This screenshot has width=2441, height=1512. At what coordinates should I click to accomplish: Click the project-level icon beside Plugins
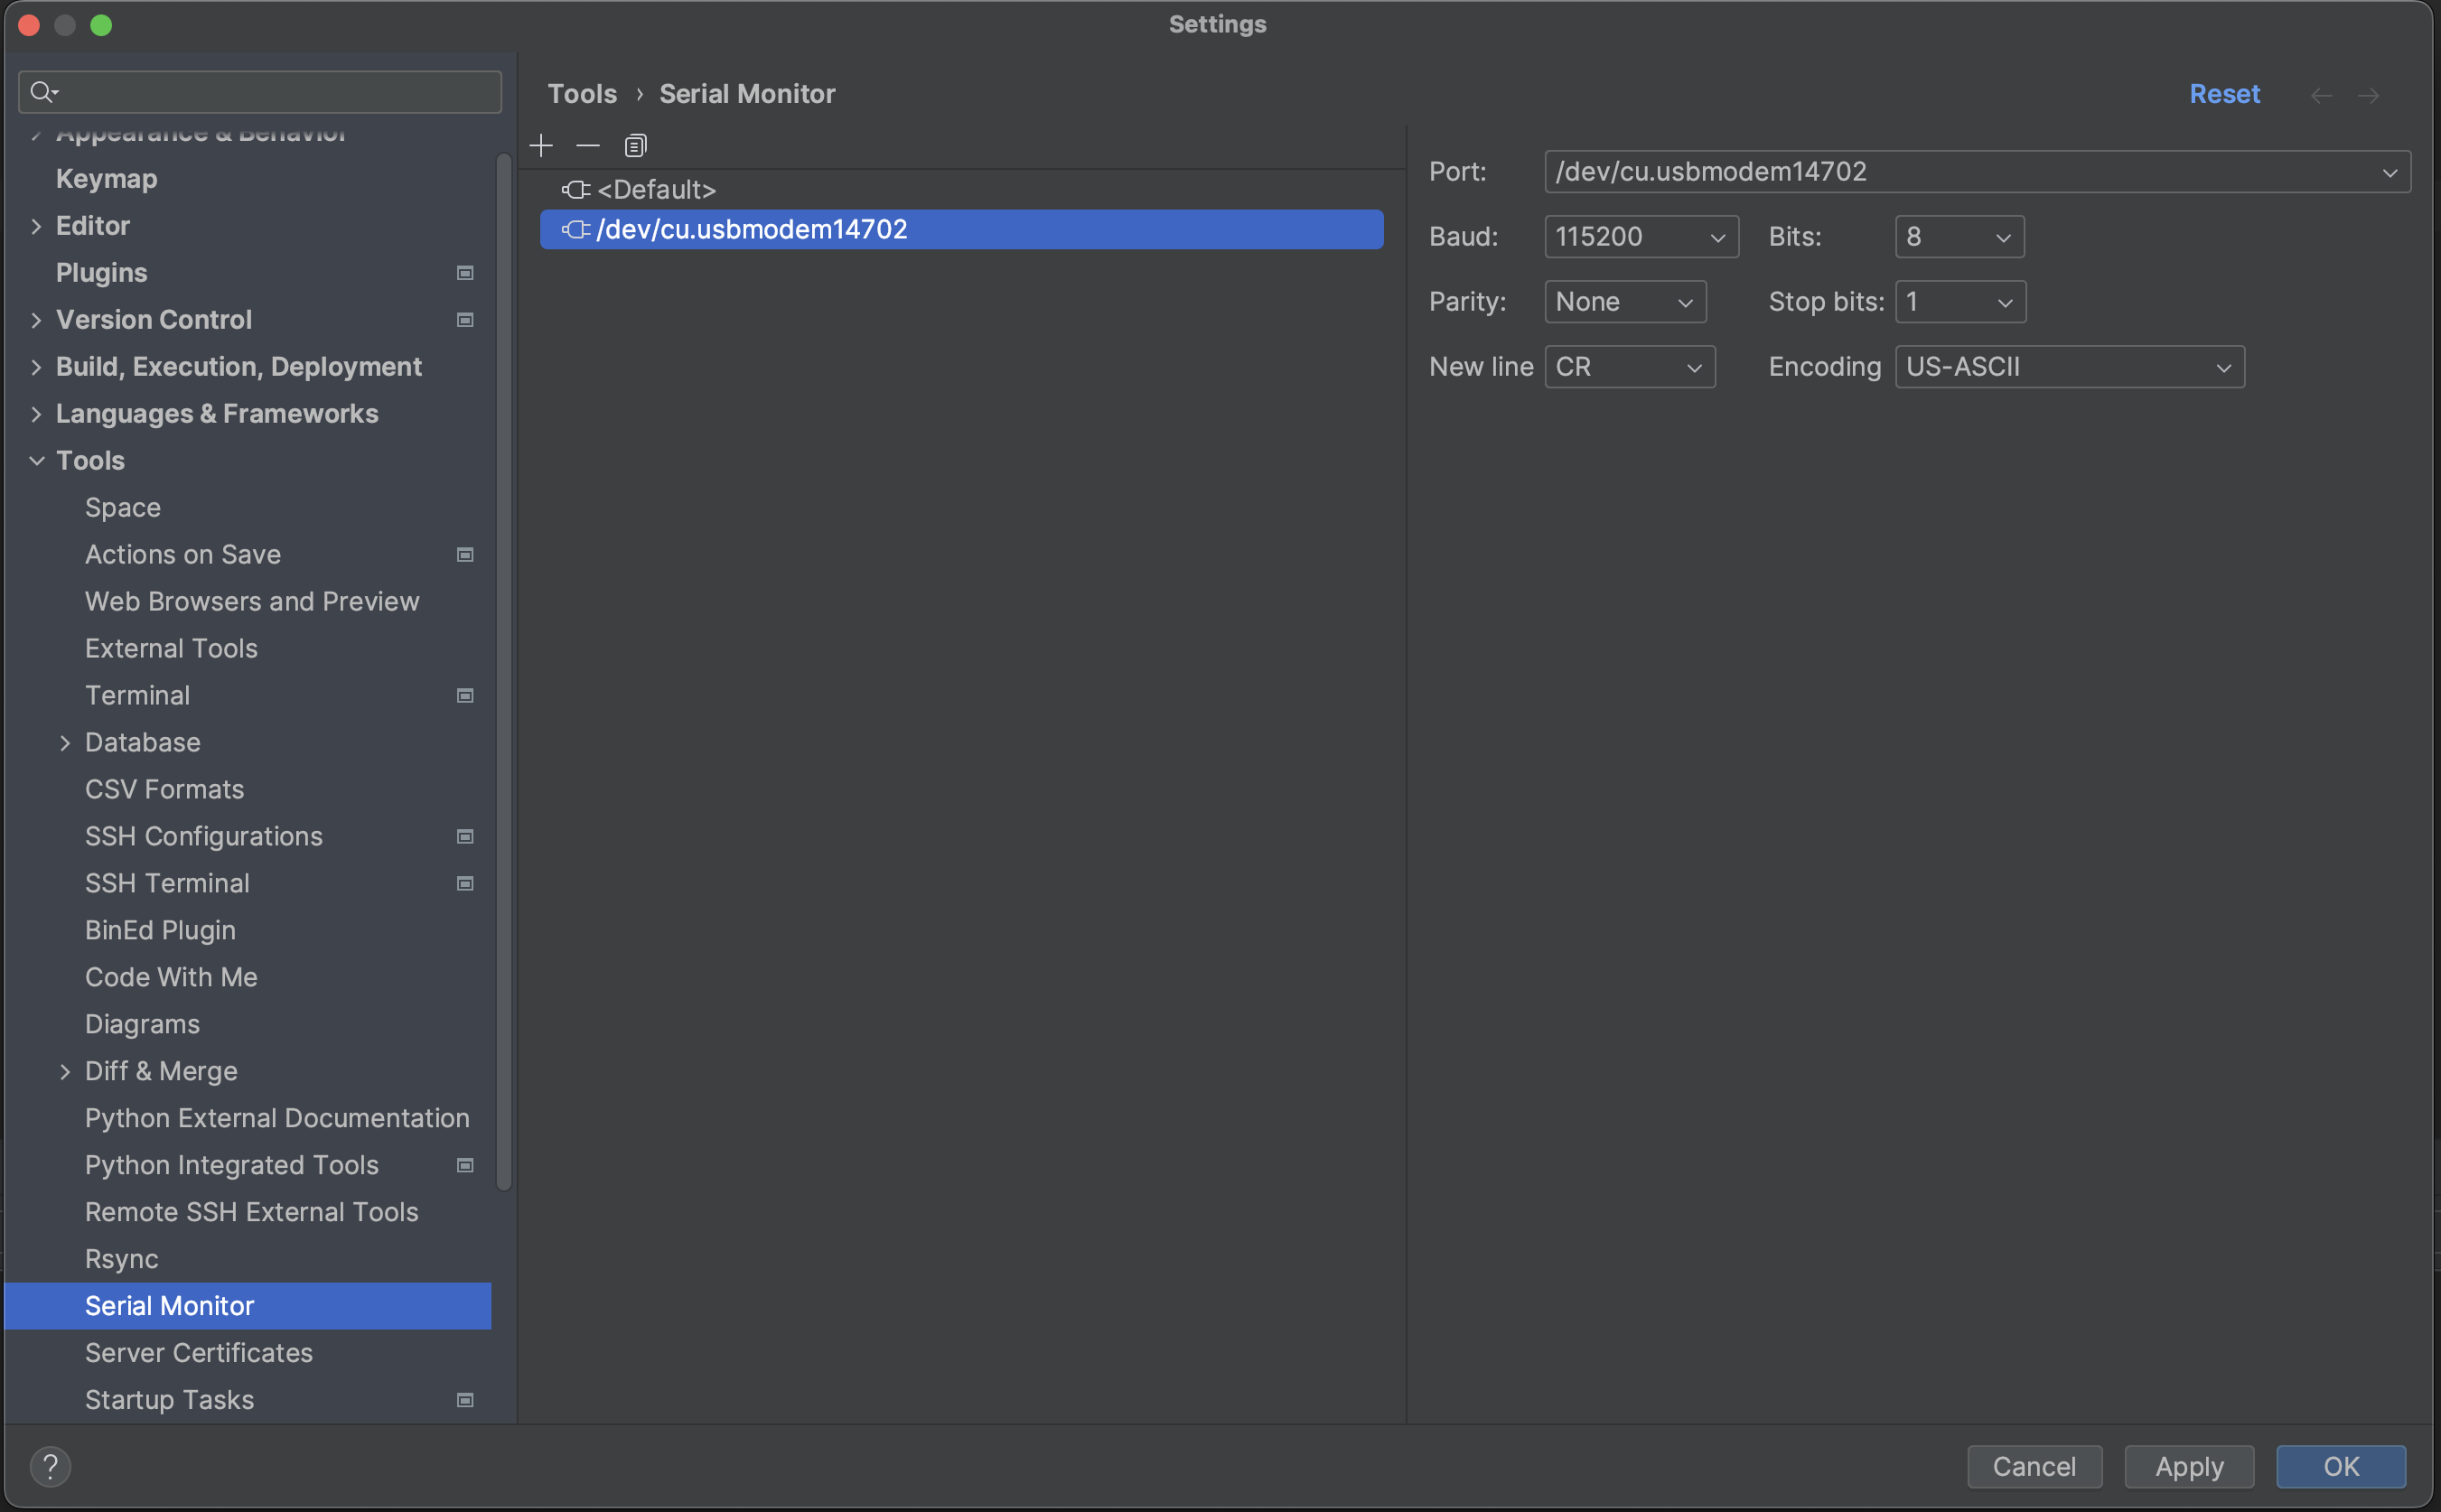465,273
